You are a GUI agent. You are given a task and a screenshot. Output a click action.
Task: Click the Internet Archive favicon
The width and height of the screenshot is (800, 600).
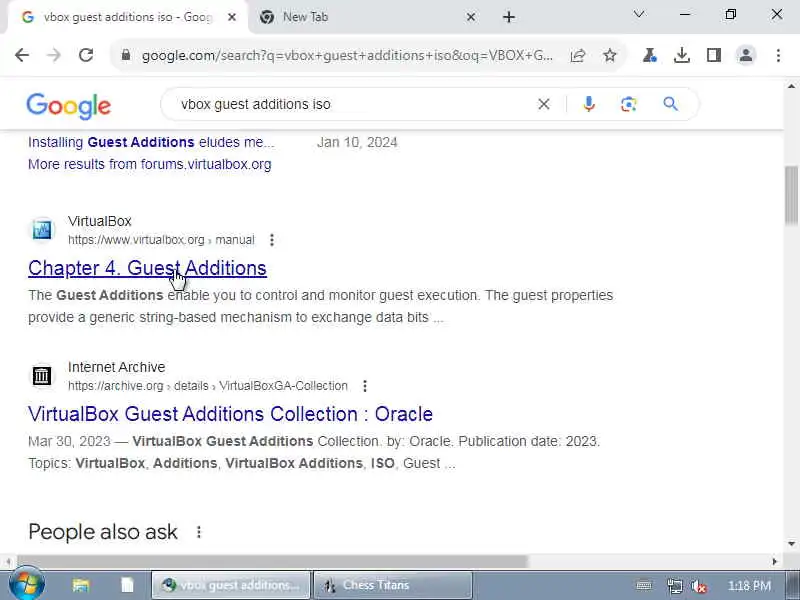pyautogui.click(x=42, y=376)
